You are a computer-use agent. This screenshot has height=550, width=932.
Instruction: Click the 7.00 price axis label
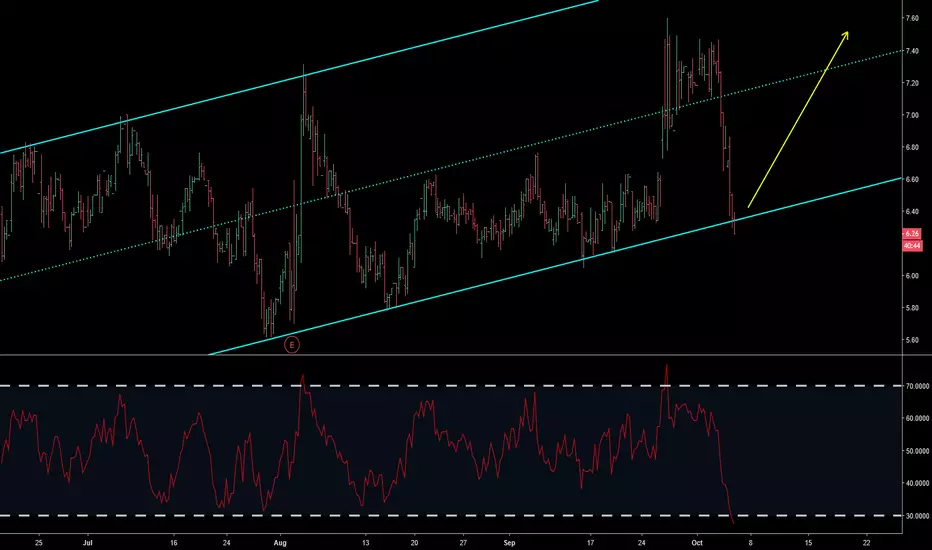[x=912, y=115]
